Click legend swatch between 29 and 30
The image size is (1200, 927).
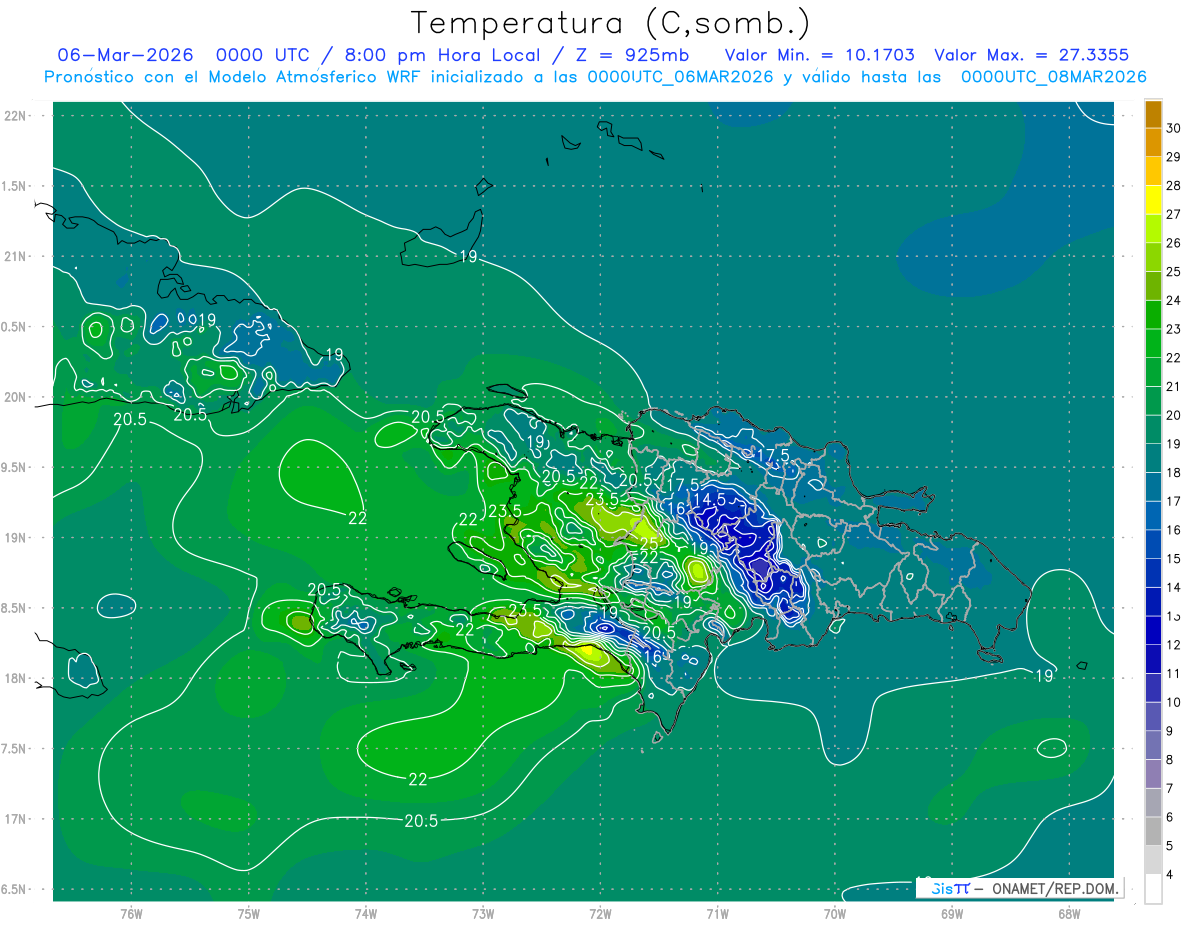1153,142
